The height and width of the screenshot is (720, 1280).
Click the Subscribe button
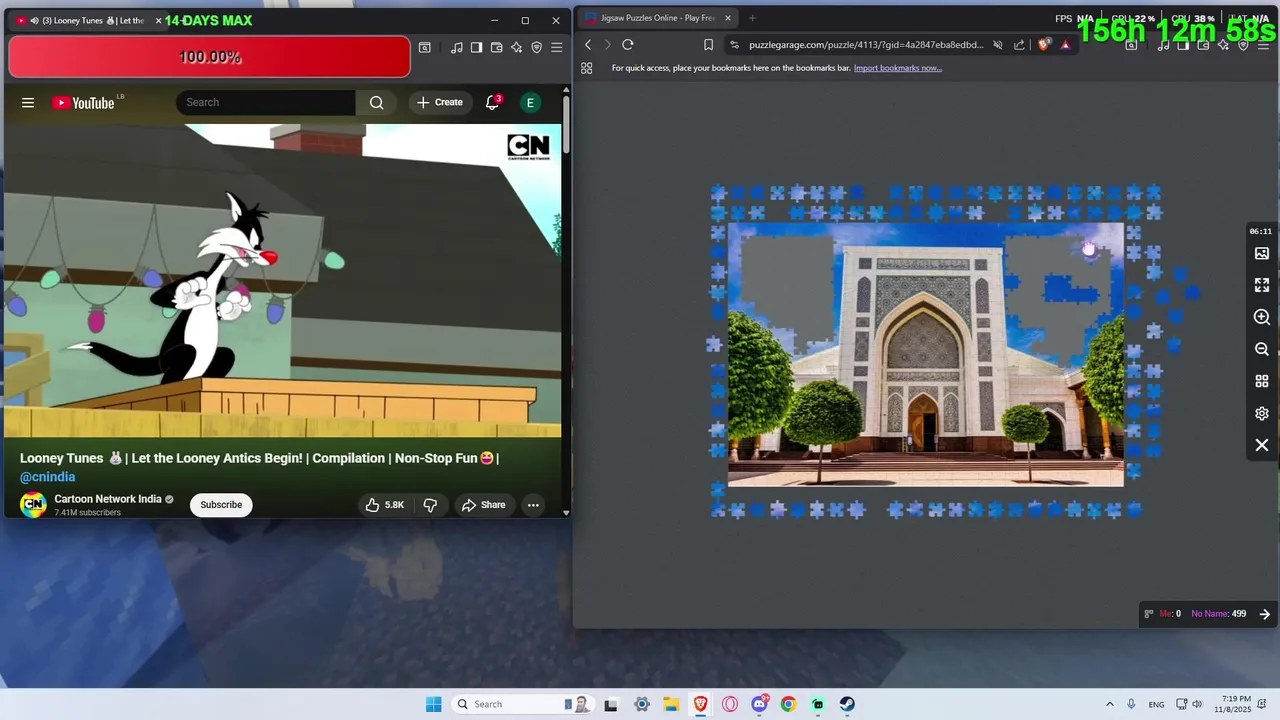click(x=221, y=505)
